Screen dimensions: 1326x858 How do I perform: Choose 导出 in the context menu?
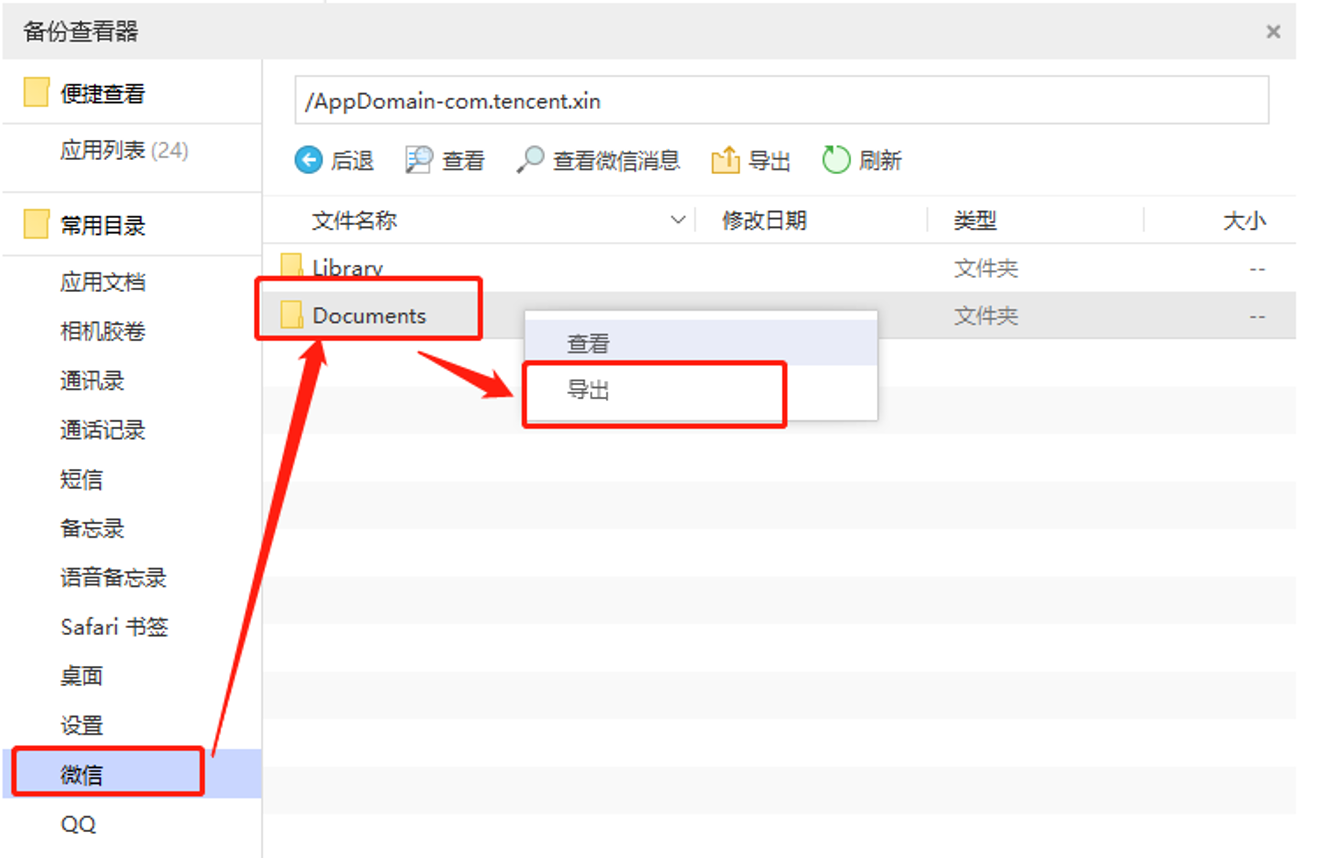tap(700, 390)
